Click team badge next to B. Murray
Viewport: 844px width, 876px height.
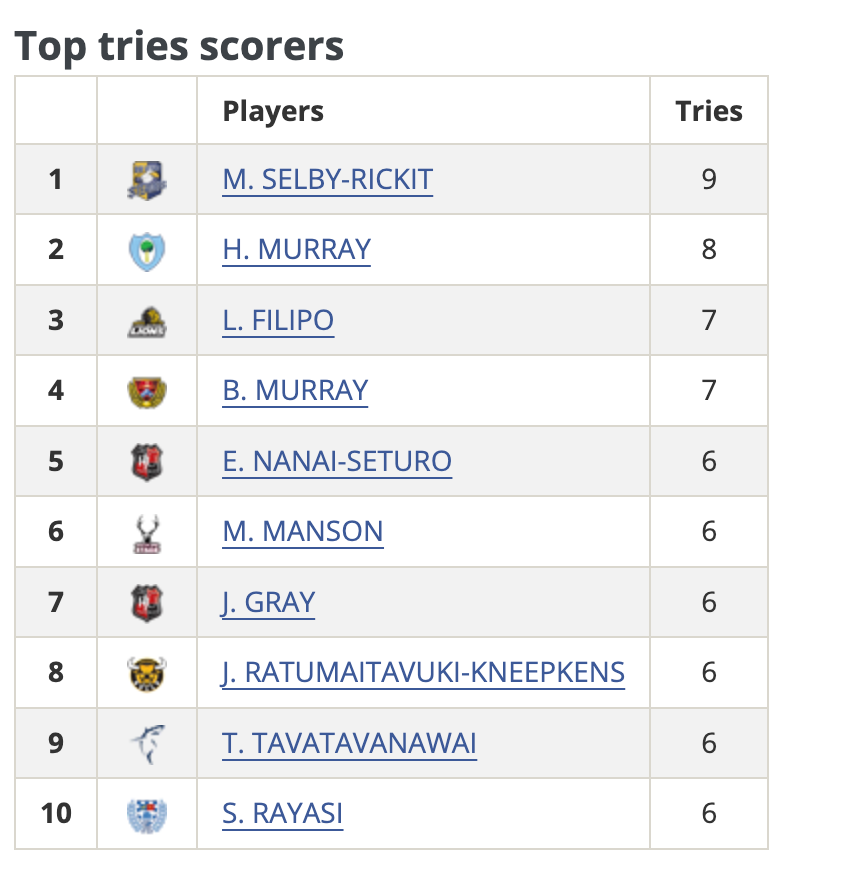[148, 391]
